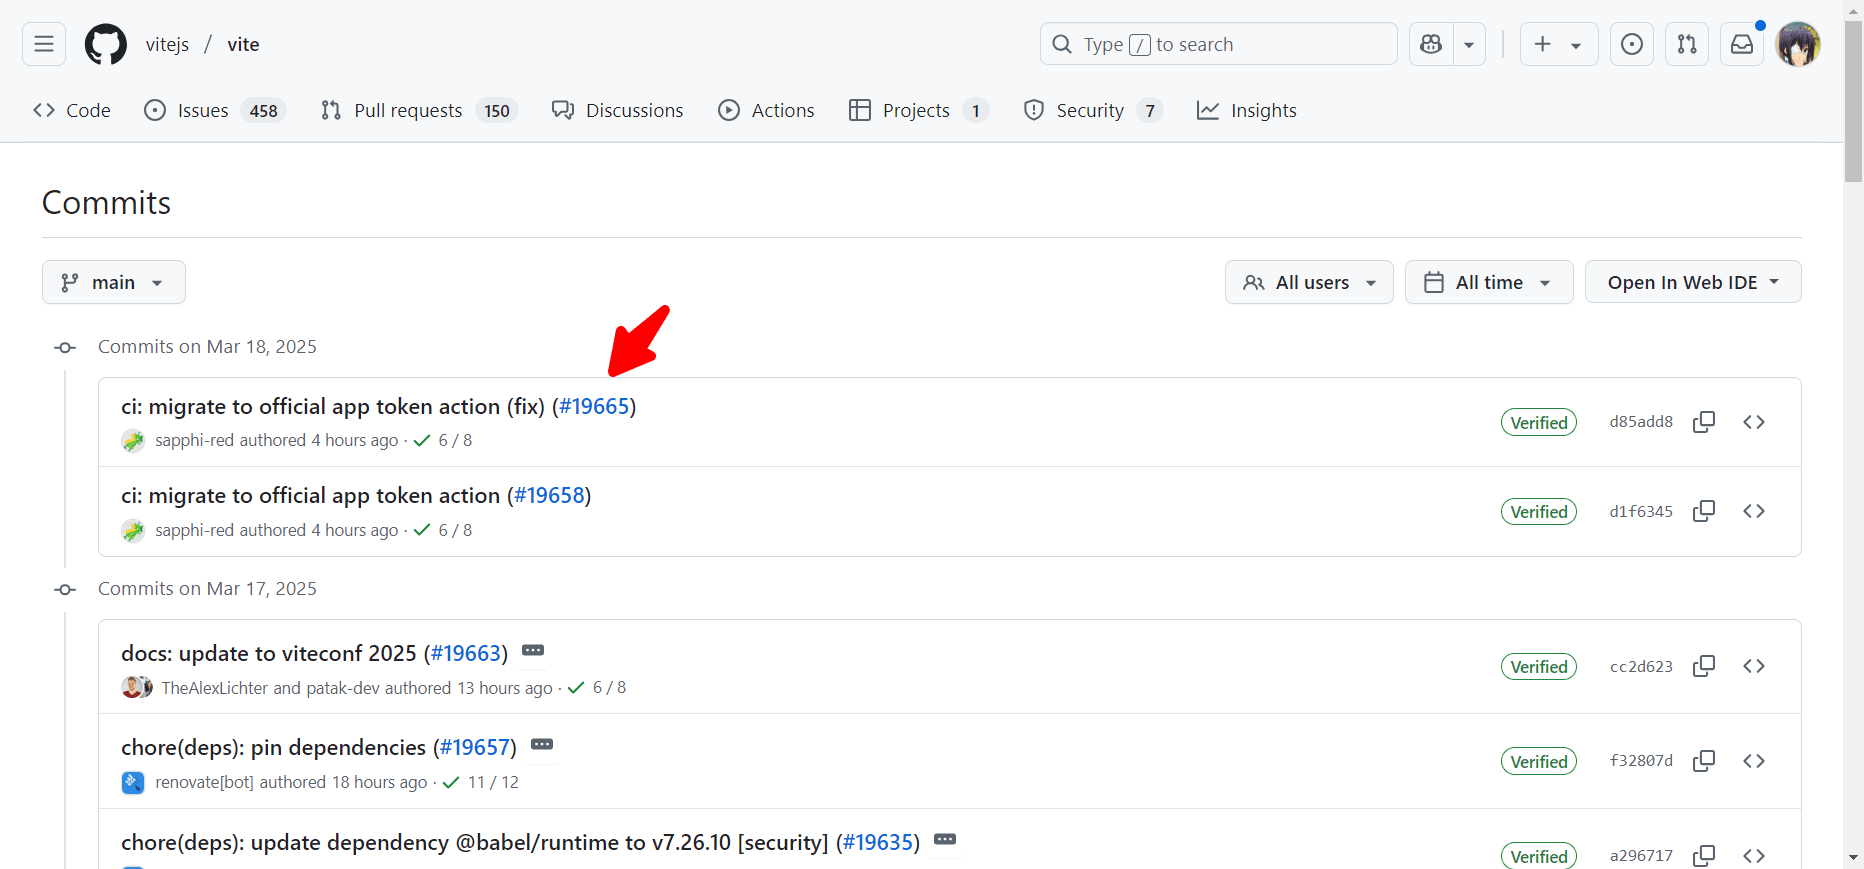Copy full SHA for d85add8
This screenshot has width=1864, height=869.
point(1704,422)
